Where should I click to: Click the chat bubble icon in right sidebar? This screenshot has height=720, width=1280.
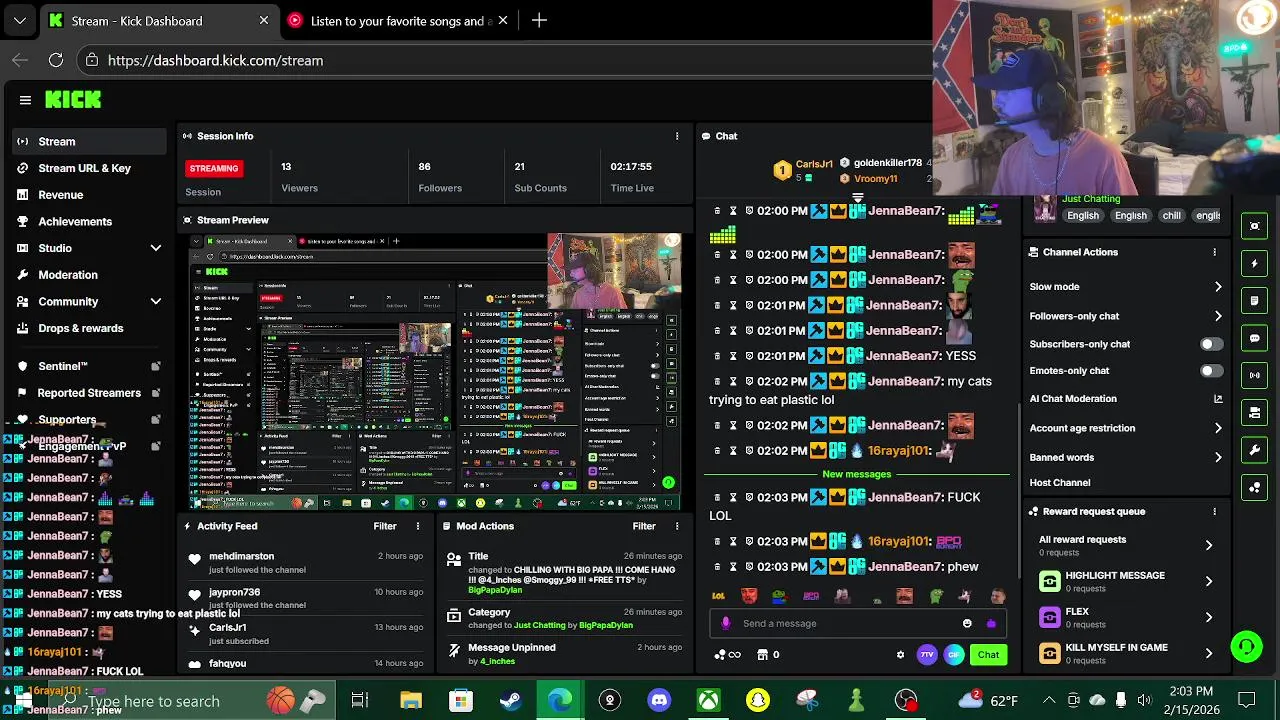pyautogui.click(x=1255, y=338)
